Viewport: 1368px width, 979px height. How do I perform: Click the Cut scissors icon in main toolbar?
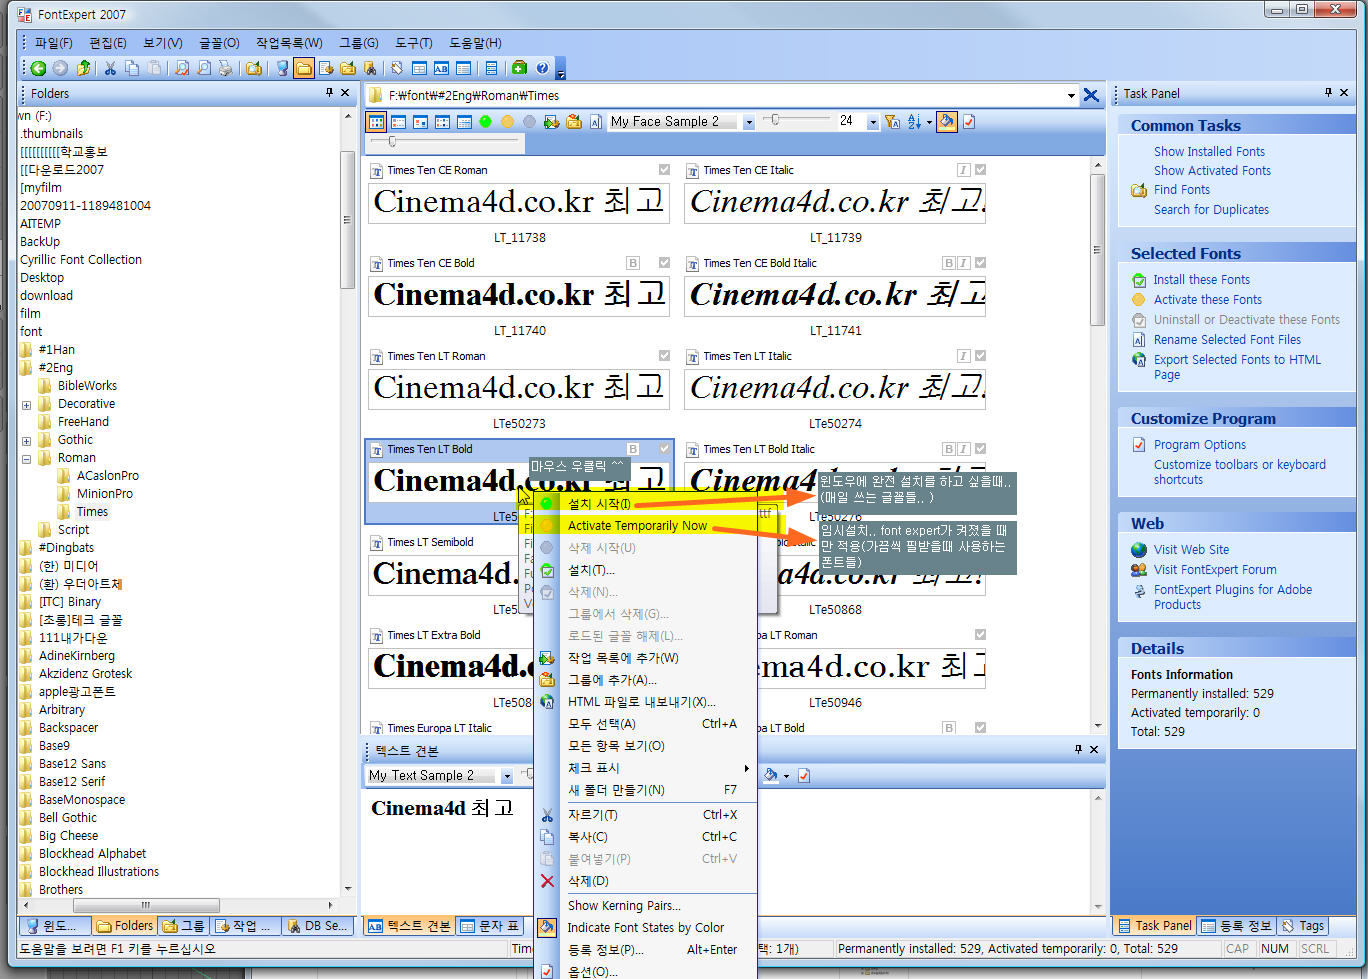(110, 68)
